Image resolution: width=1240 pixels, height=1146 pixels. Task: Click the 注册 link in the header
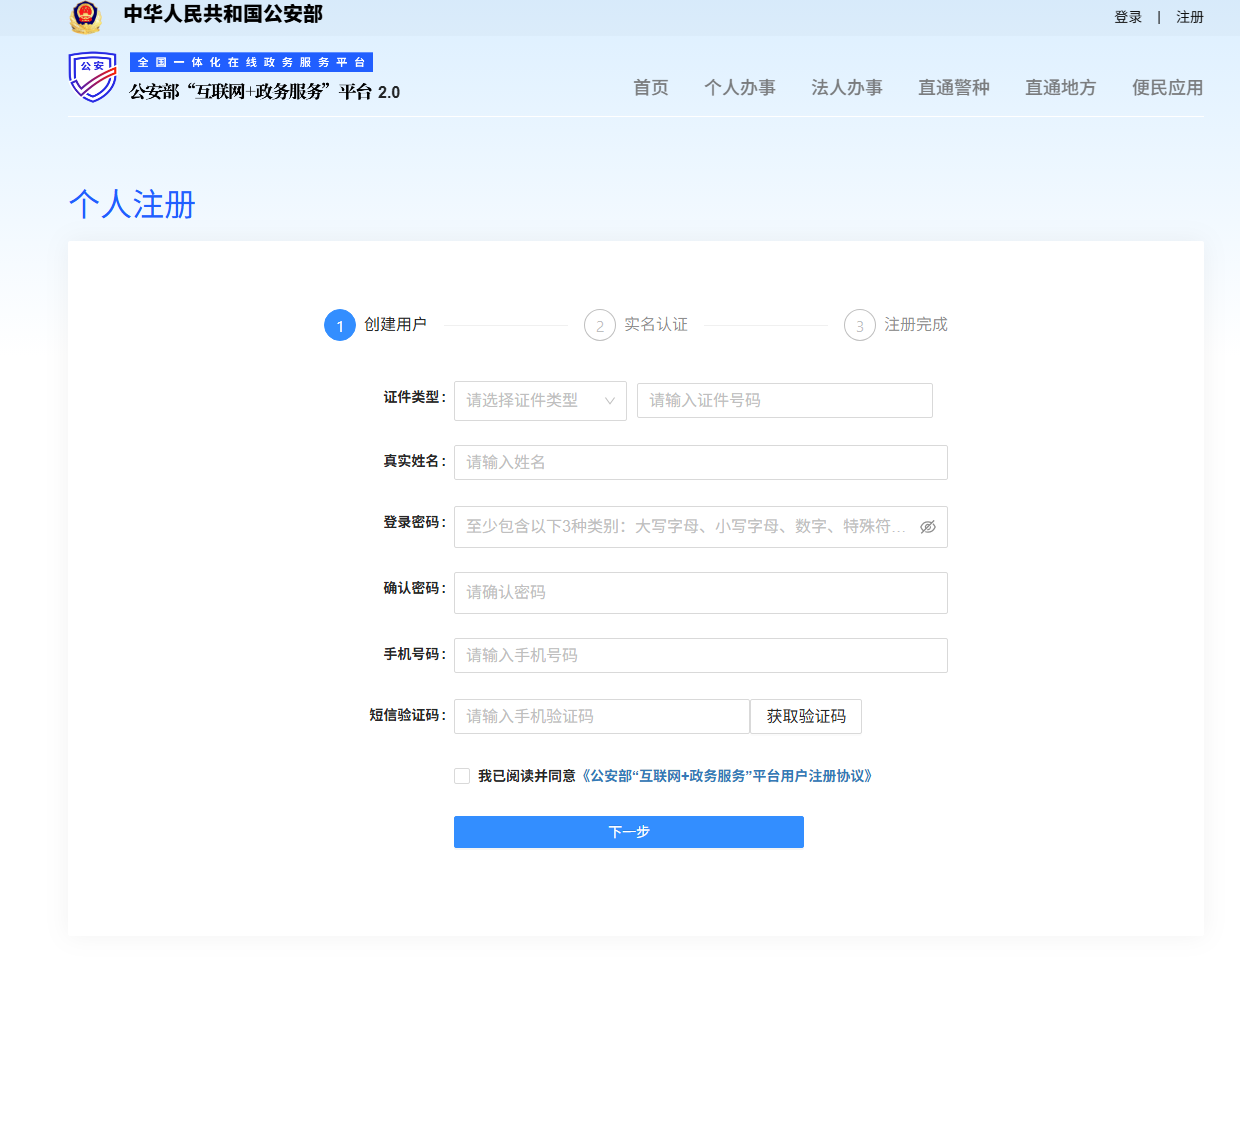(1190, 17)
